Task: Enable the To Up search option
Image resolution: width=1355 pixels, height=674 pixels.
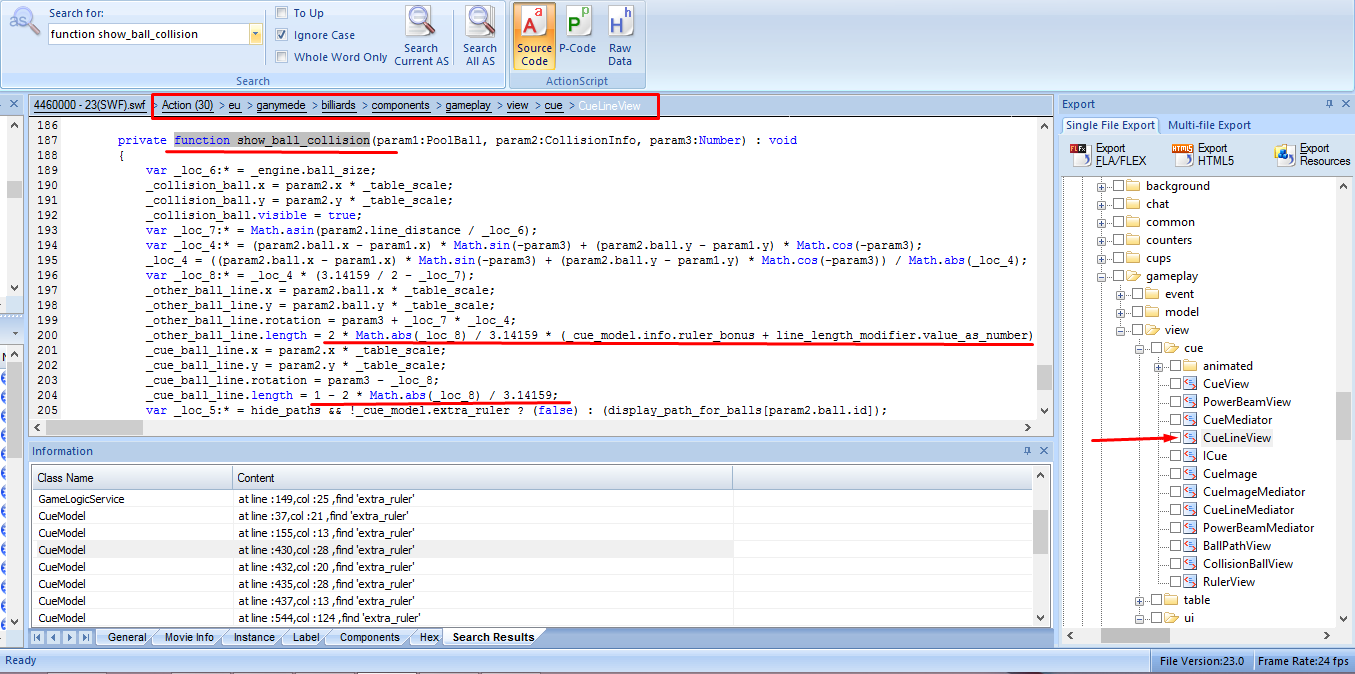Action: click(x=282, y=13)
